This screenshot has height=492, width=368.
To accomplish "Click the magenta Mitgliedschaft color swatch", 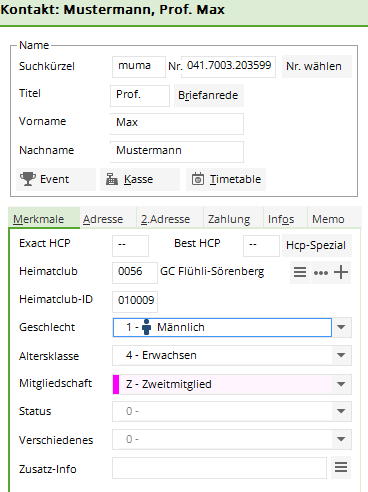I will click(116, 384).
